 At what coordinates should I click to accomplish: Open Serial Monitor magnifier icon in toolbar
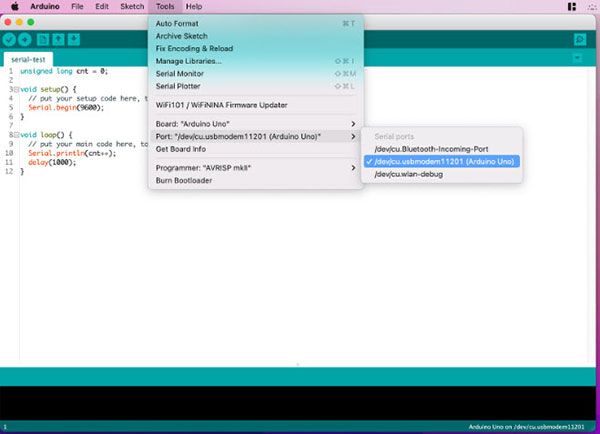pyautogui.click(x=580, y=39)
